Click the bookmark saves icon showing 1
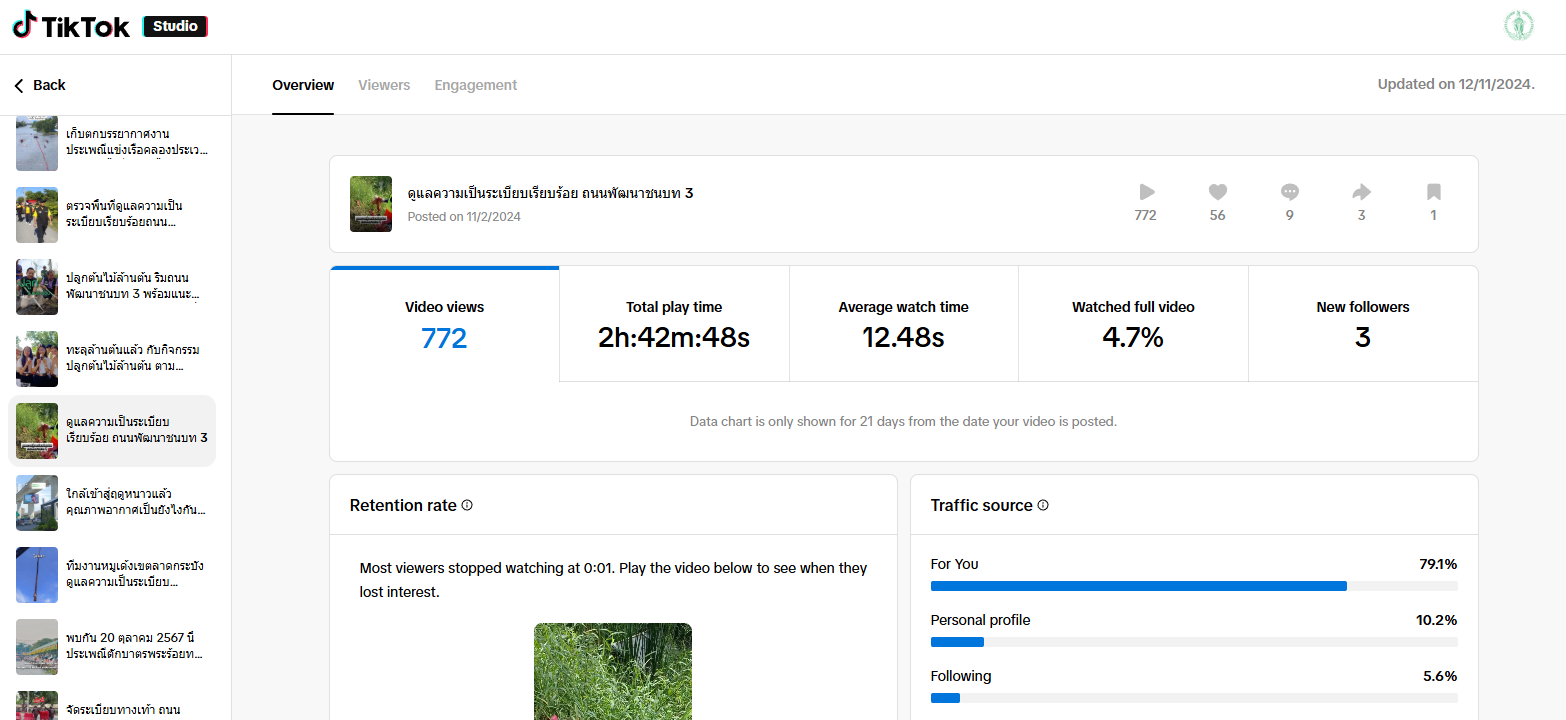The width and height of the screenshot is (1566, 720). point(1433,192)
